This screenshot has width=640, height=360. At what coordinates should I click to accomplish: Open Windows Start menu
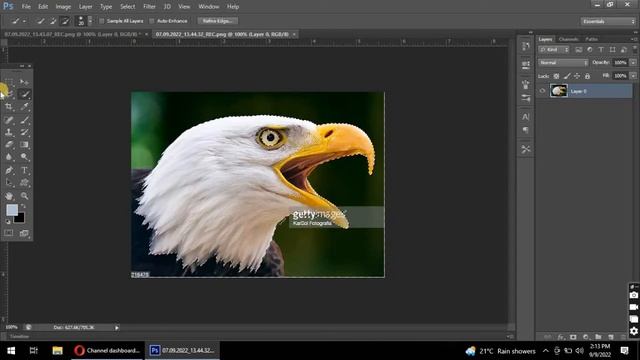click(x=11, y=351)
